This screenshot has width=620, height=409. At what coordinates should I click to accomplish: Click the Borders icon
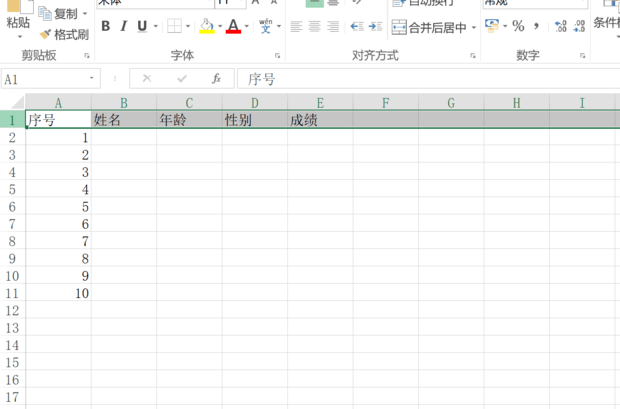[x=174, y=26]
